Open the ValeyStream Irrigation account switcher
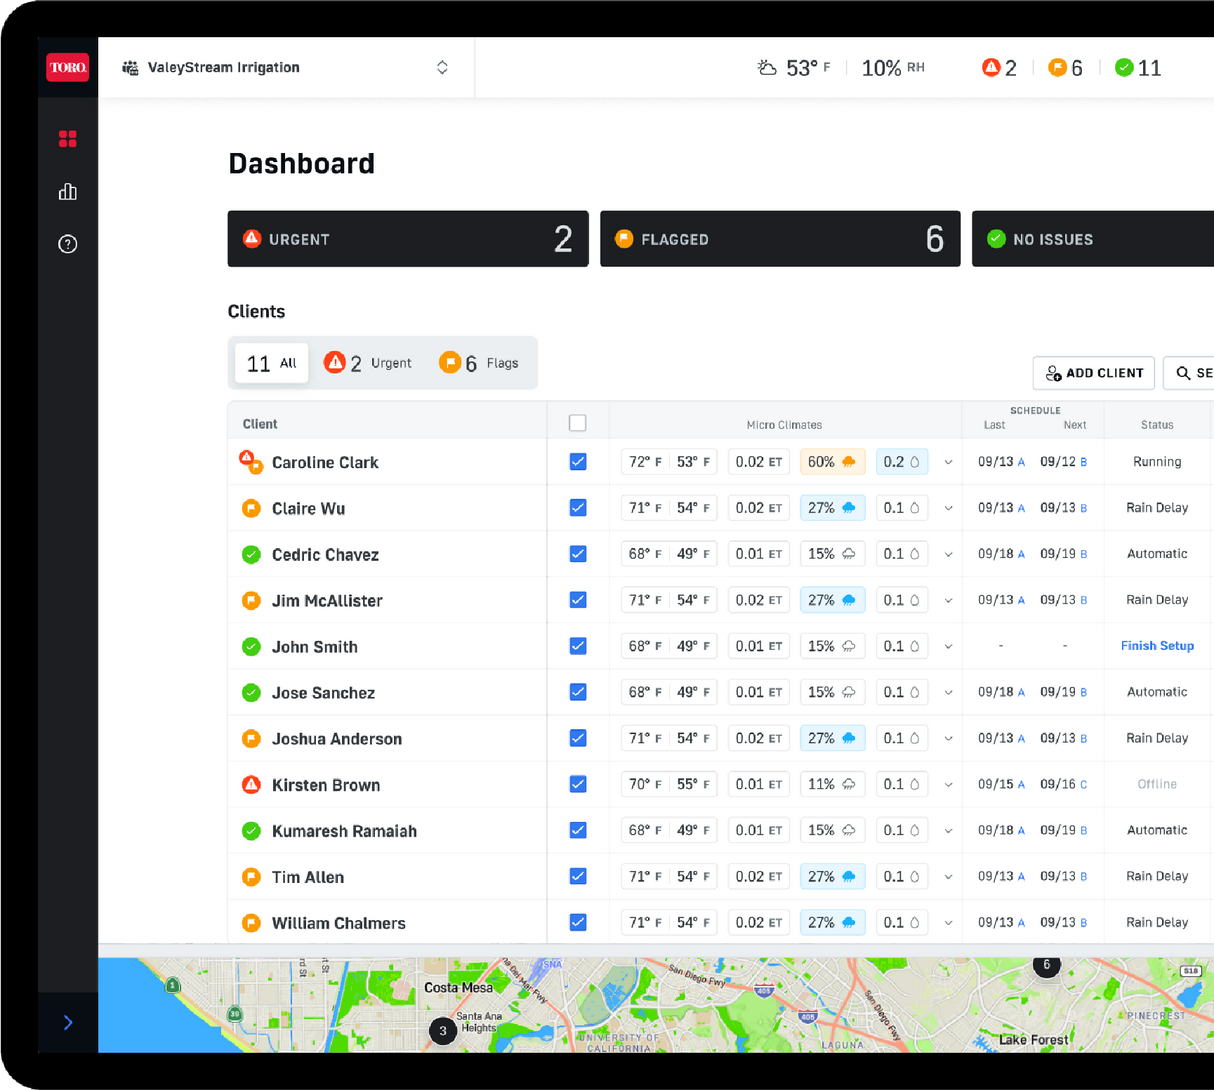 coord(286,67)
